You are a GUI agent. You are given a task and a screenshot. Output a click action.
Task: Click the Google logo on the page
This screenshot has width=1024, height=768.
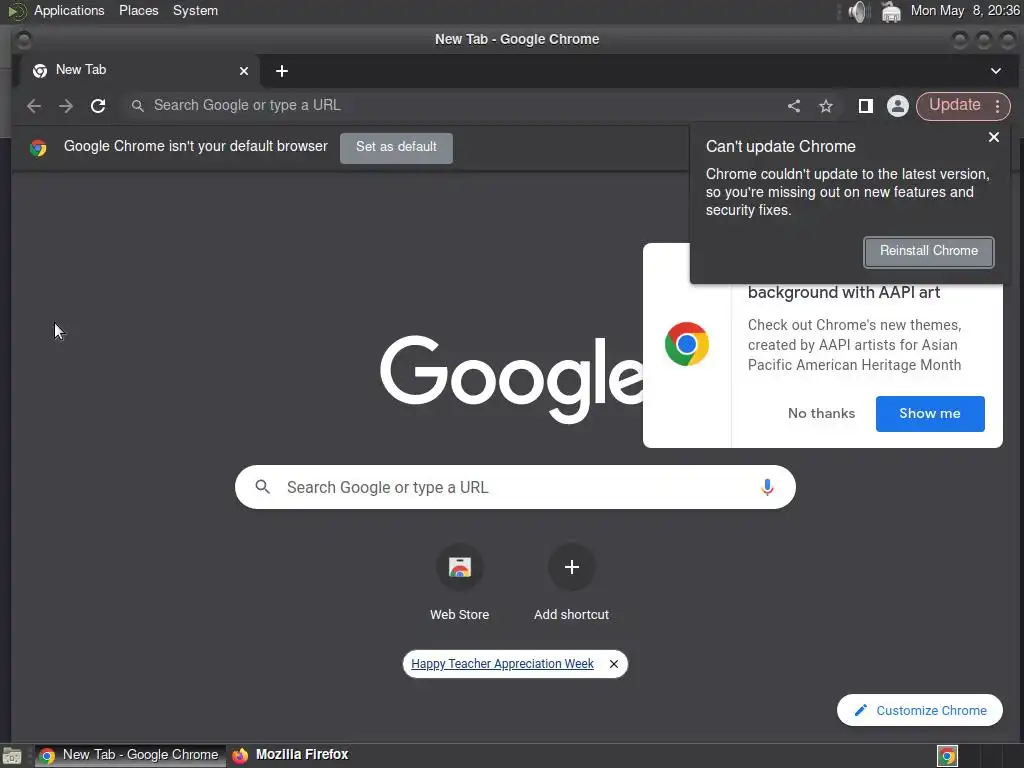[x=511, y=379]
